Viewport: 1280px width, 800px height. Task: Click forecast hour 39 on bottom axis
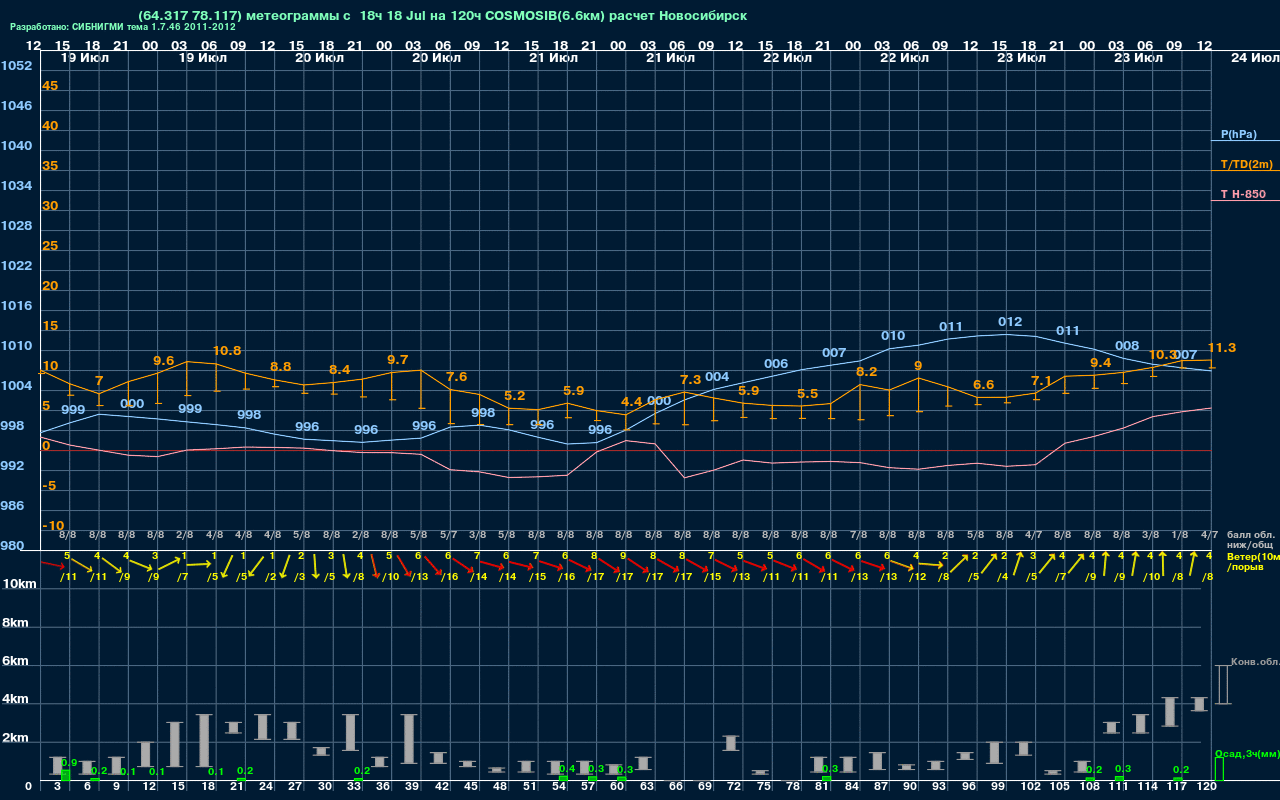point(411,787)
